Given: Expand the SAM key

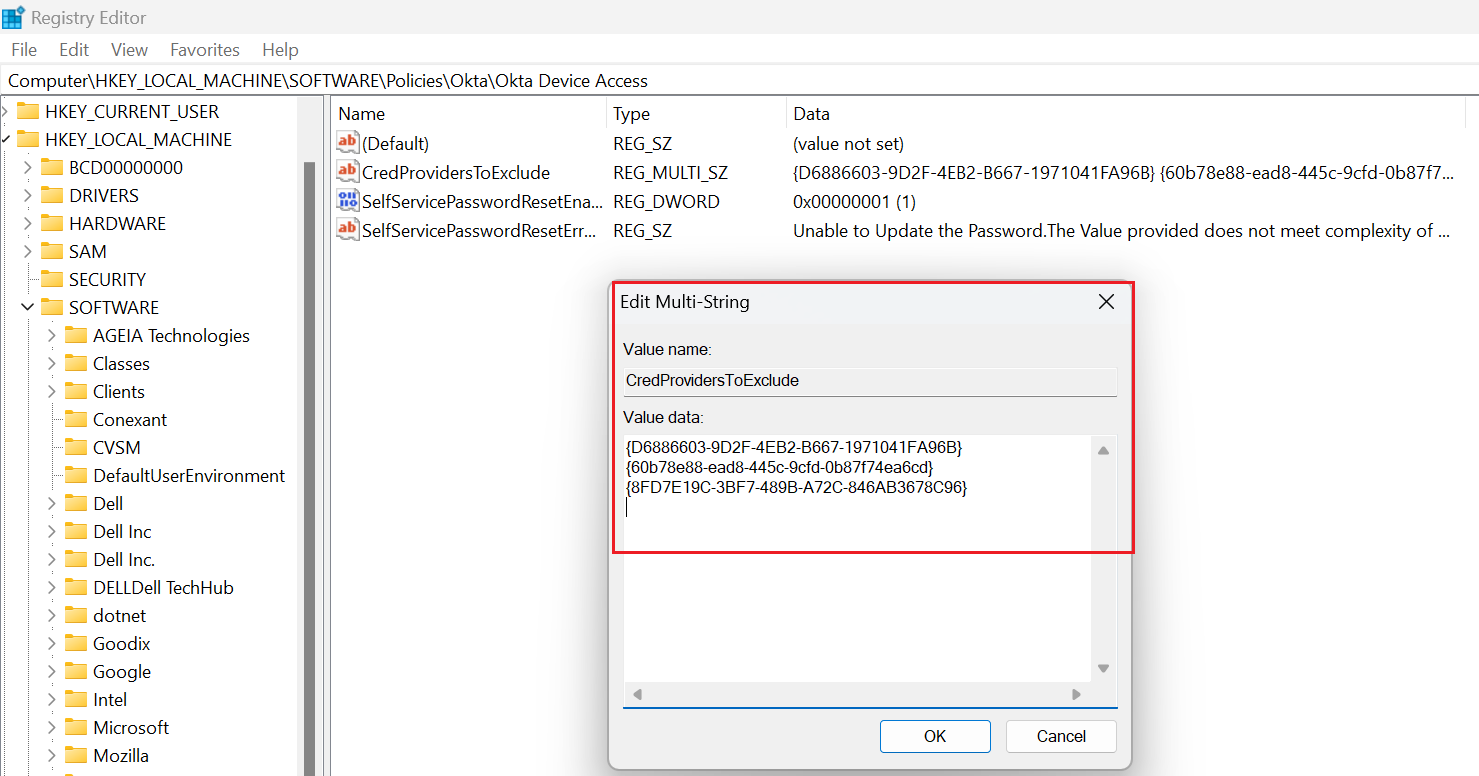Looking at the screenshot, I should (28, 252).
